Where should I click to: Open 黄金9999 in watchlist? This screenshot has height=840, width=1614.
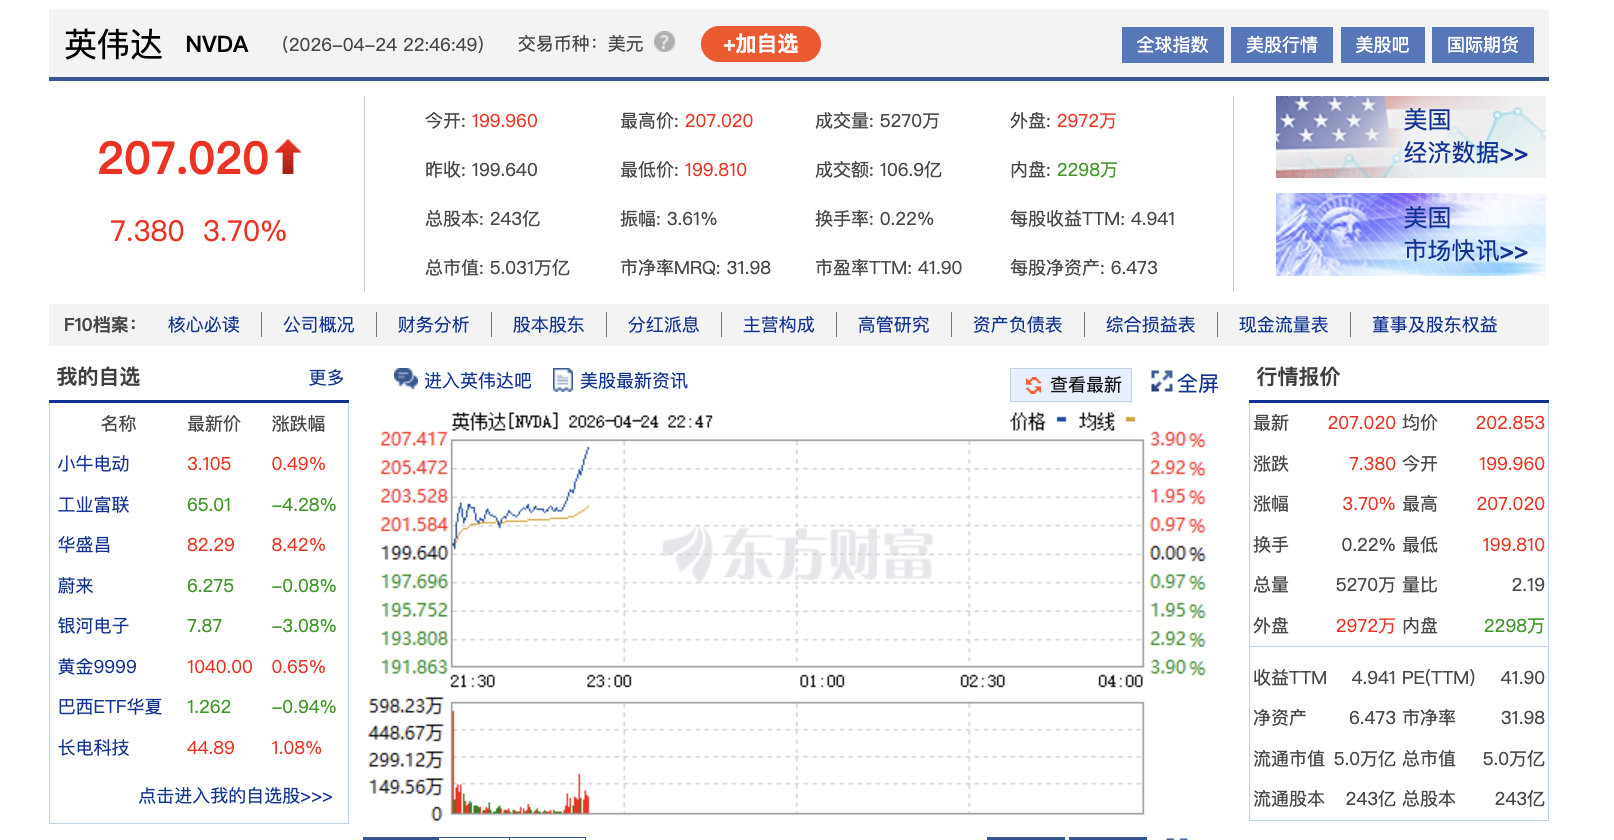[x=97, y=667]
